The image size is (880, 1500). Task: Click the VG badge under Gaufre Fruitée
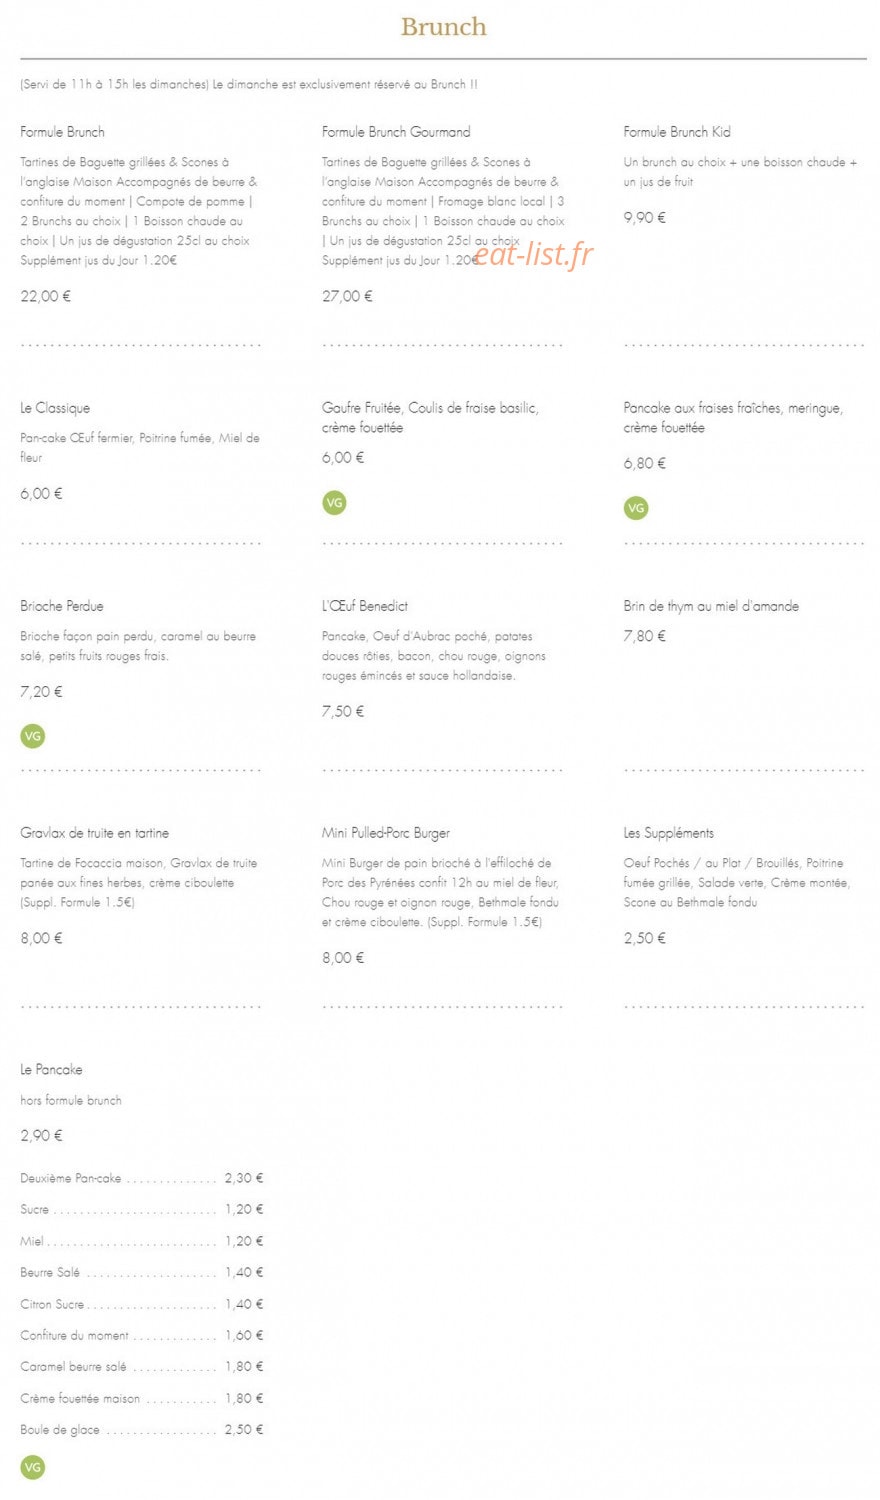pos(334,503)
